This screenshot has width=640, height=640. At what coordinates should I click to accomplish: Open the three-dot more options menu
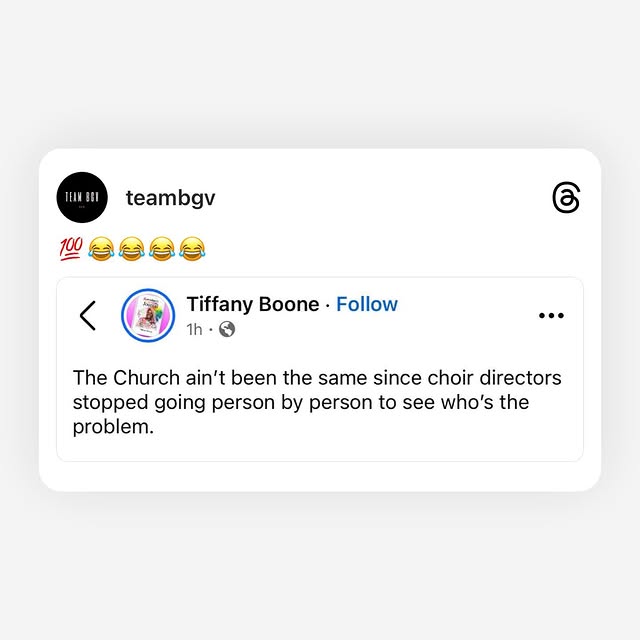[551, 316]
